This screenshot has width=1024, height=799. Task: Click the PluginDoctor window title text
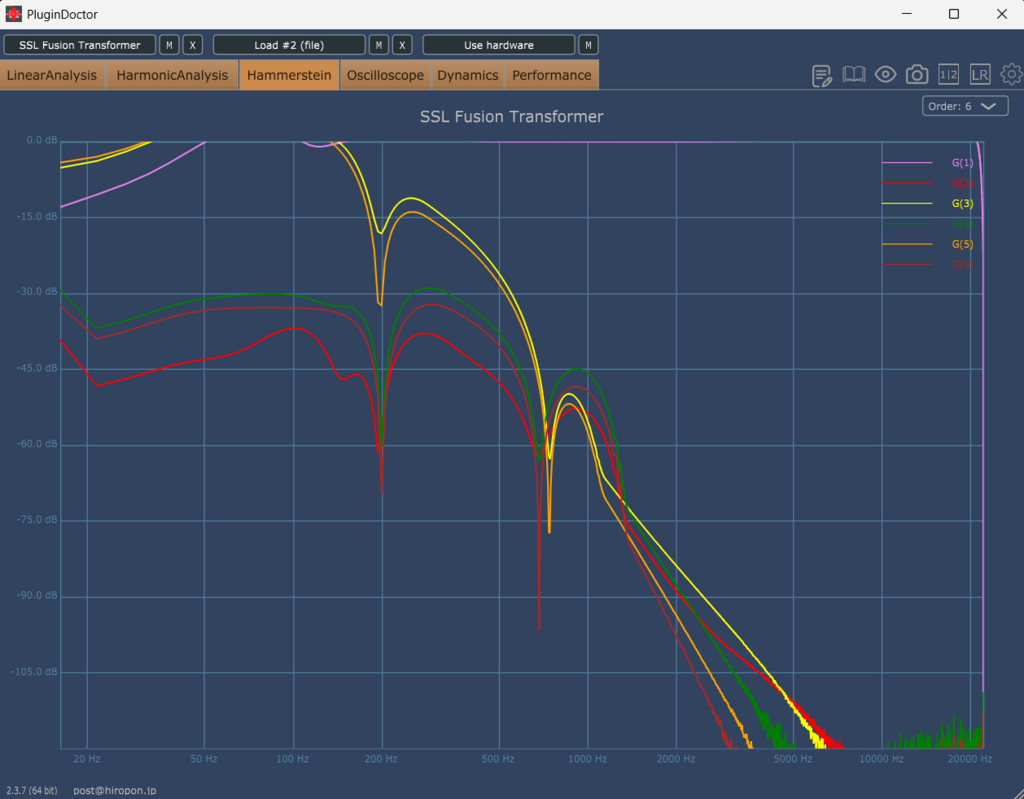(x=62, y=14)
